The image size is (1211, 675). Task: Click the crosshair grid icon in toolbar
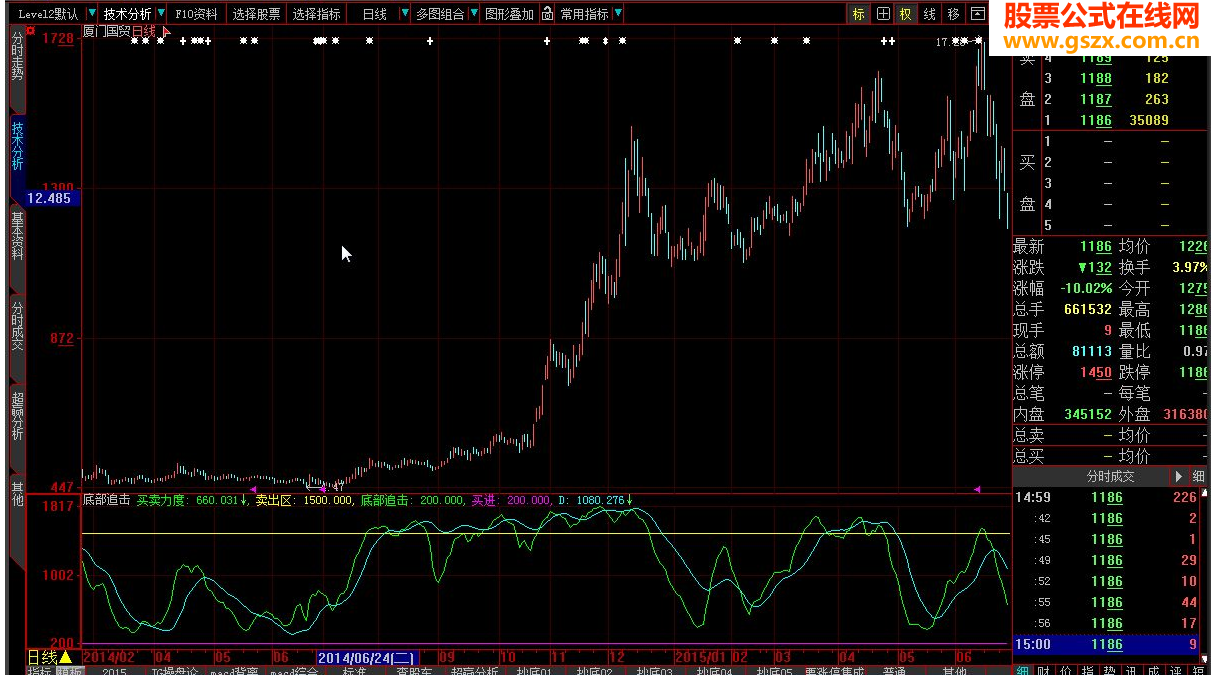click(883, 14)
